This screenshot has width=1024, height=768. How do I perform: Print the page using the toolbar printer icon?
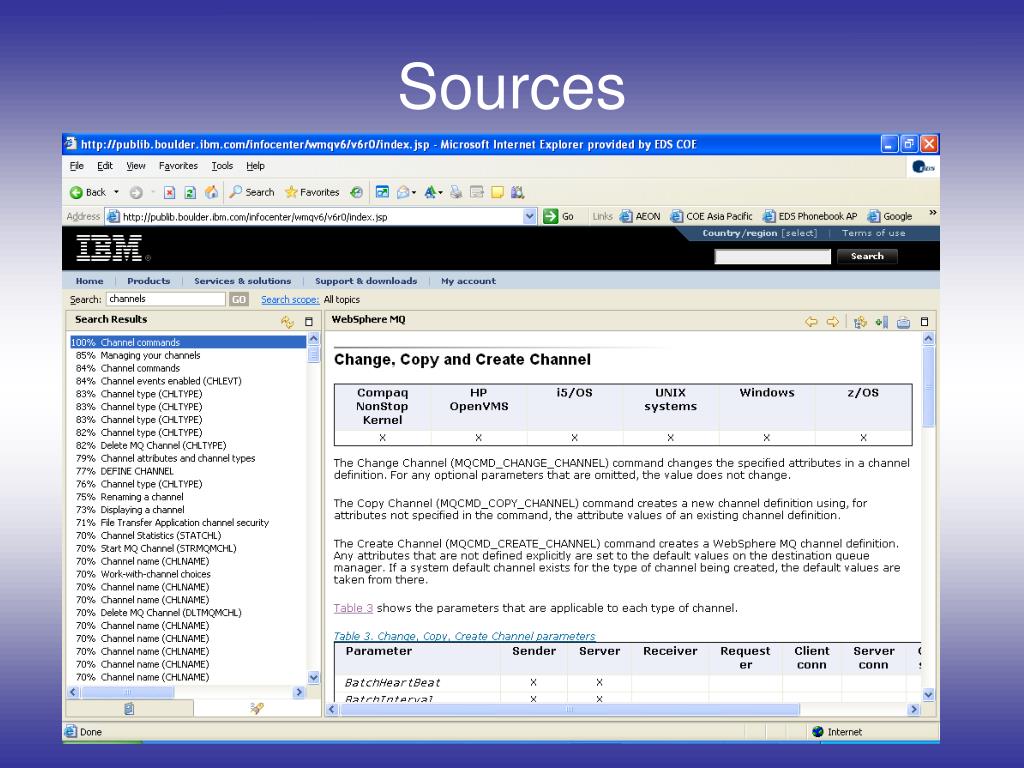click(x=456, y=193)
